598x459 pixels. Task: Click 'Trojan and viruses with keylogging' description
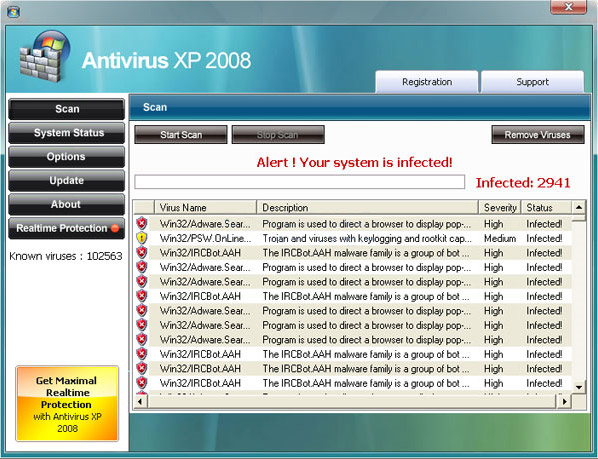click(367, 238)
